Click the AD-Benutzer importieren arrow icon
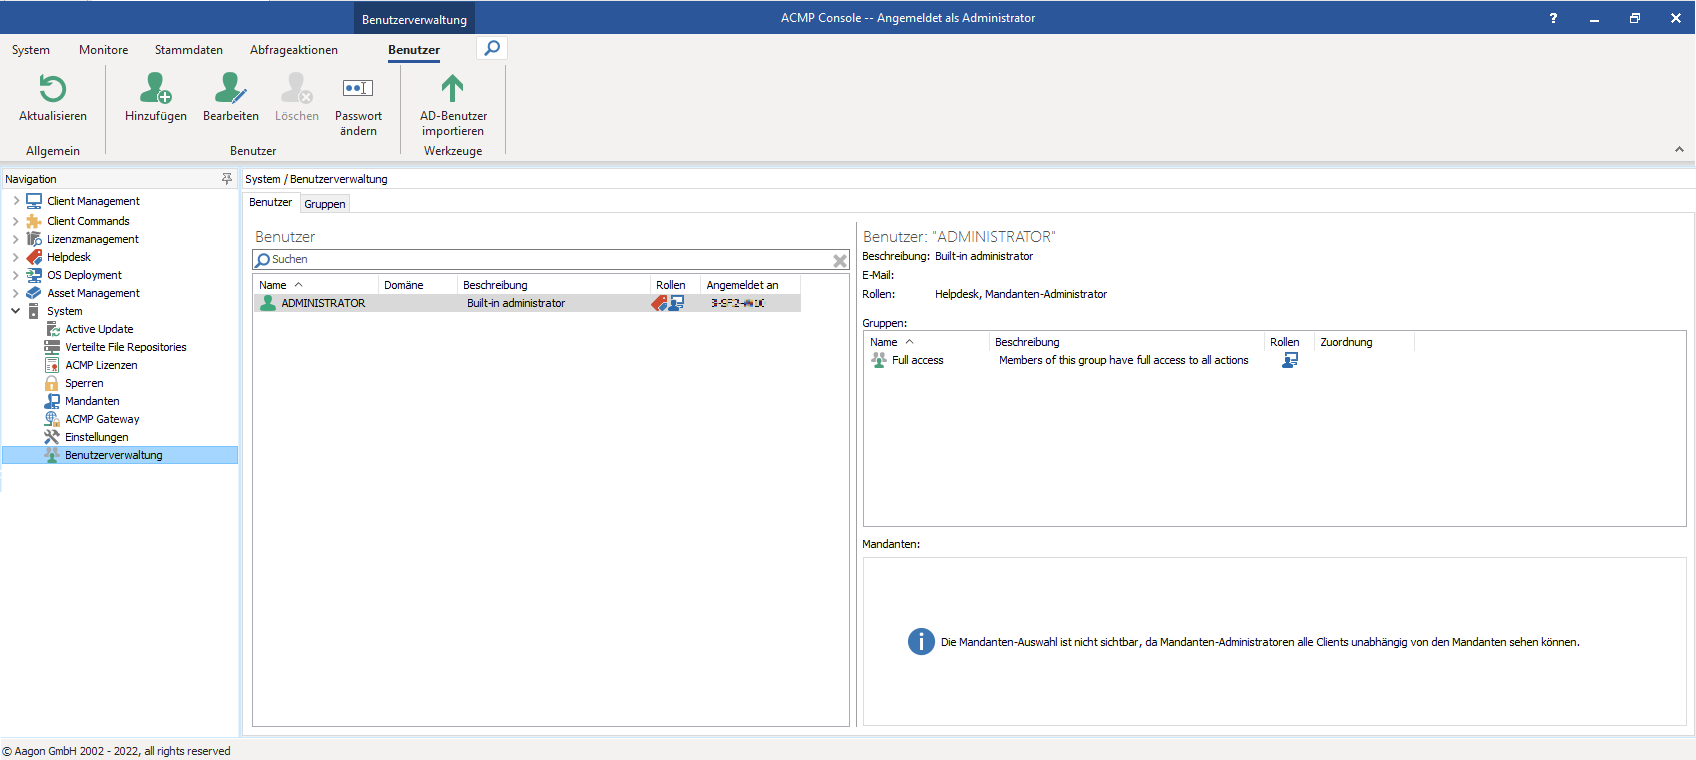The height and width of the screenshot is (760, 1696). pyautogui.click(x=452, y=88)
